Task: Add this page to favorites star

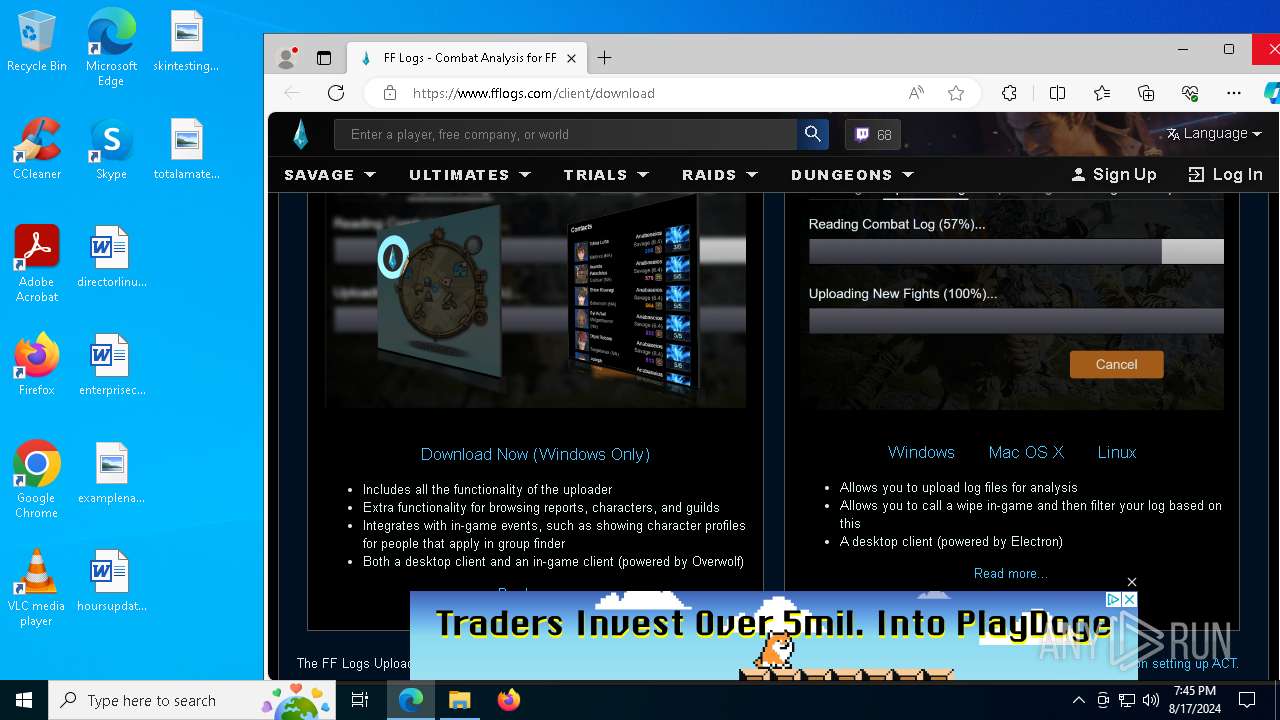Action: tap(956, 93)
